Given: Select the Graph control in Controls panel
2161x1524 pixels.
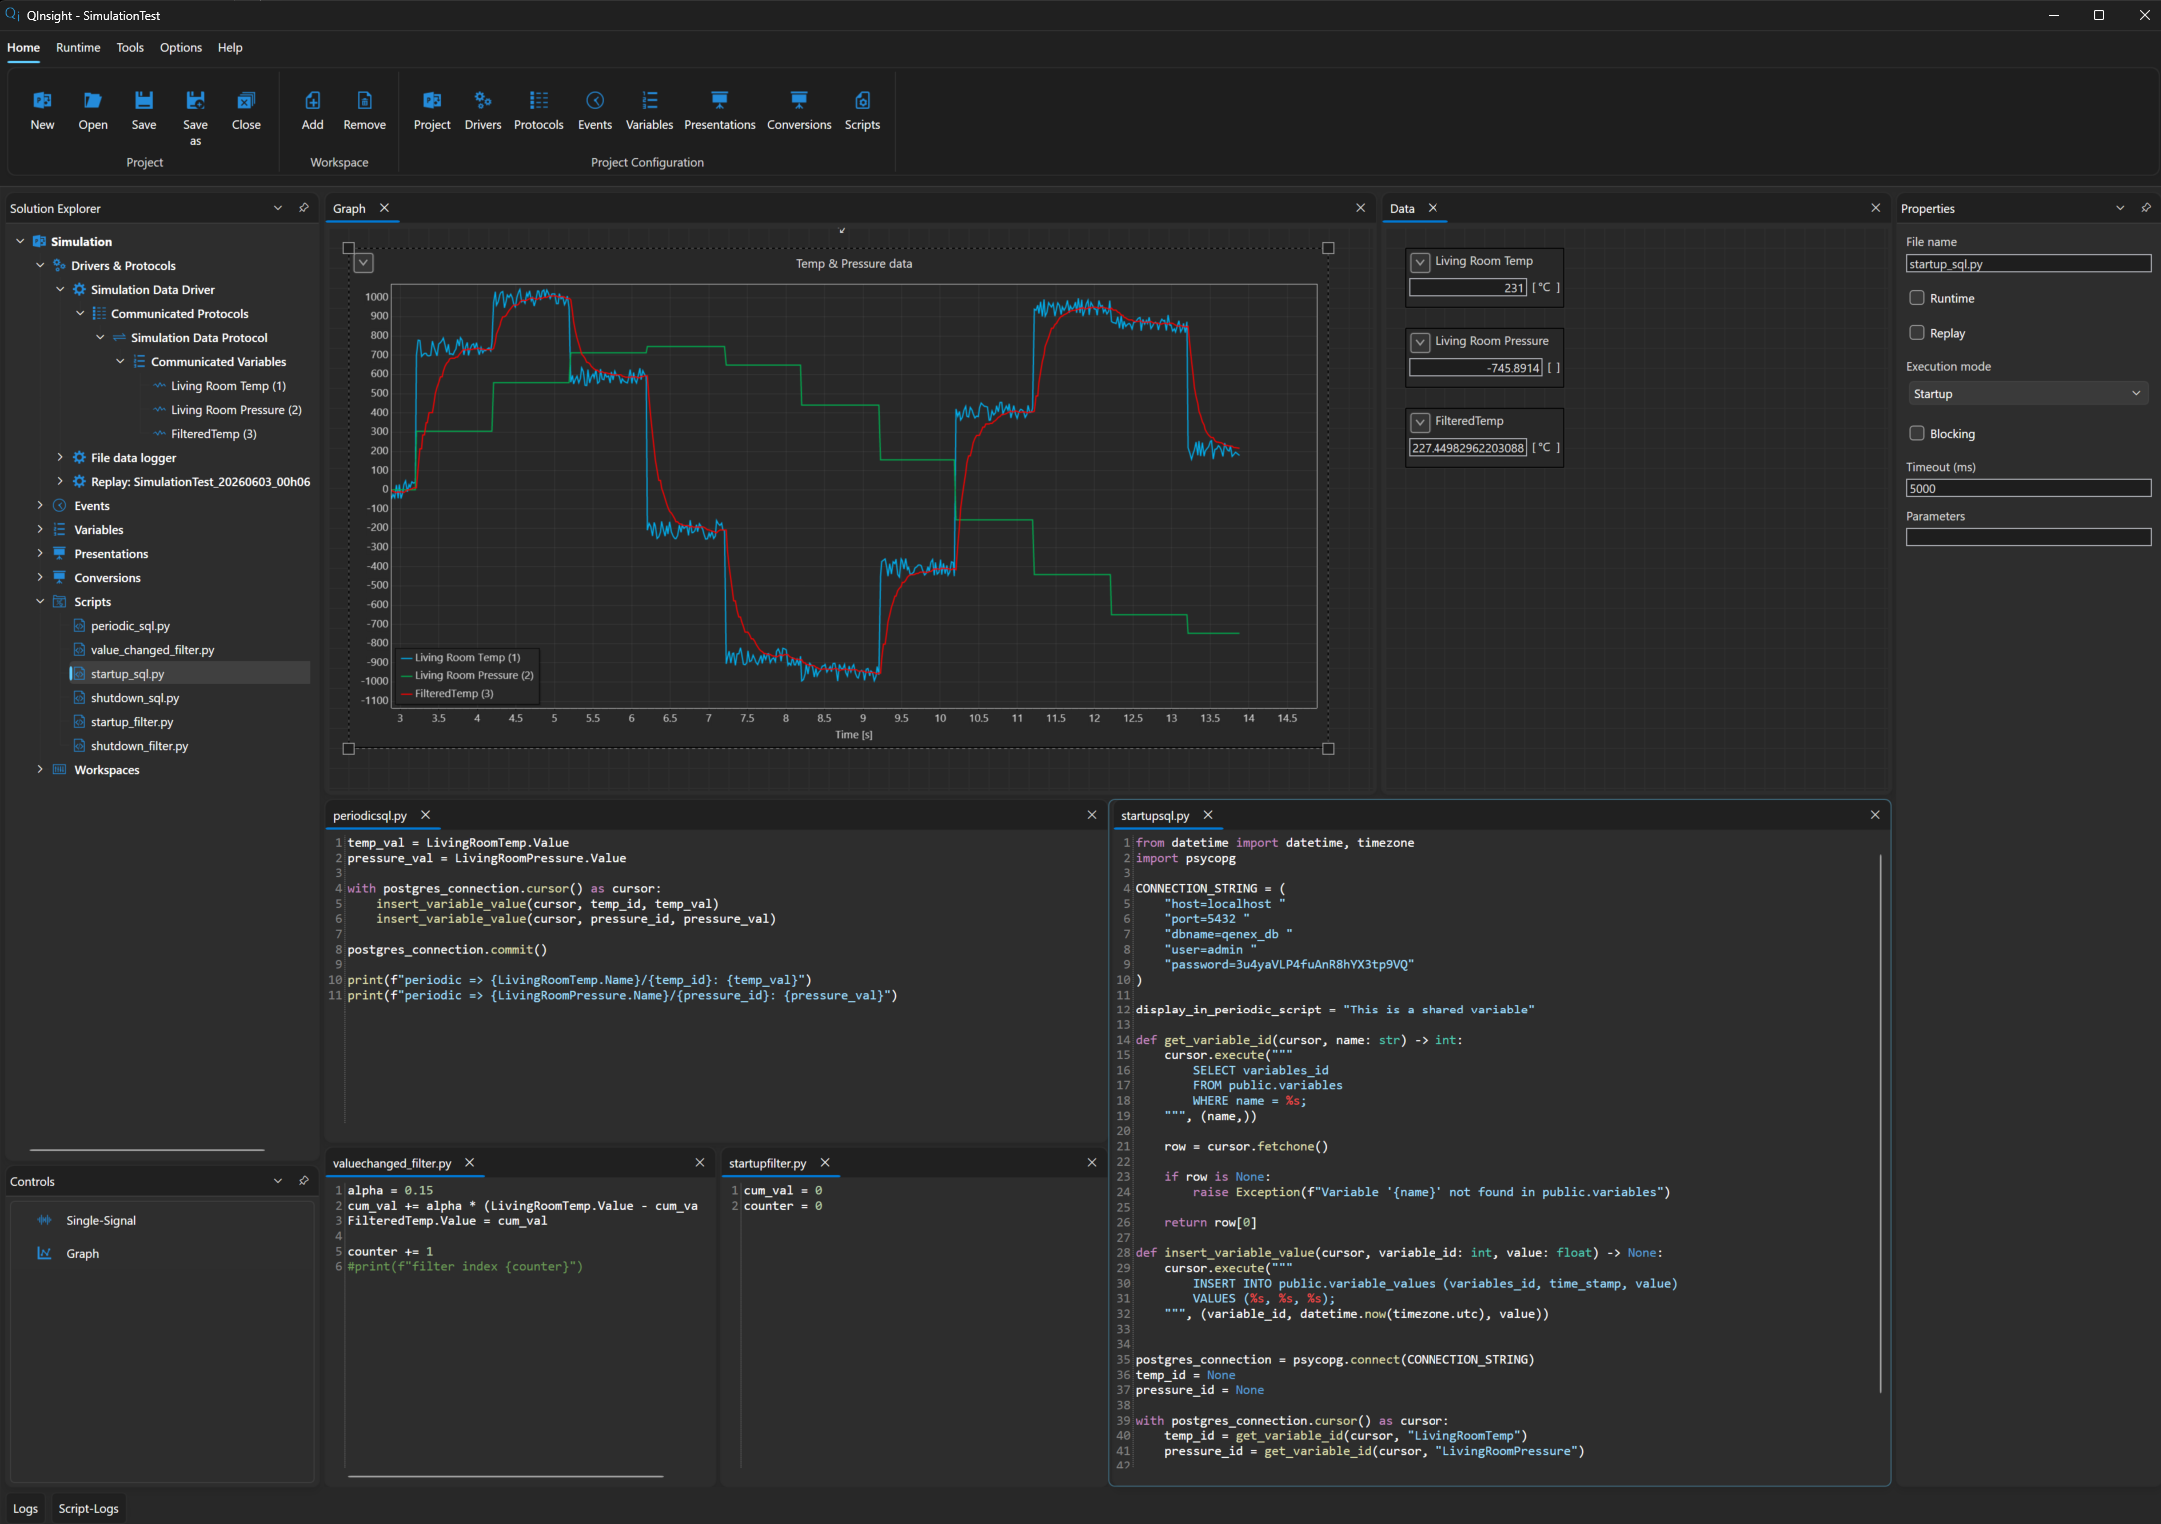Looking at the screenshot, I should coord(83,1253).
